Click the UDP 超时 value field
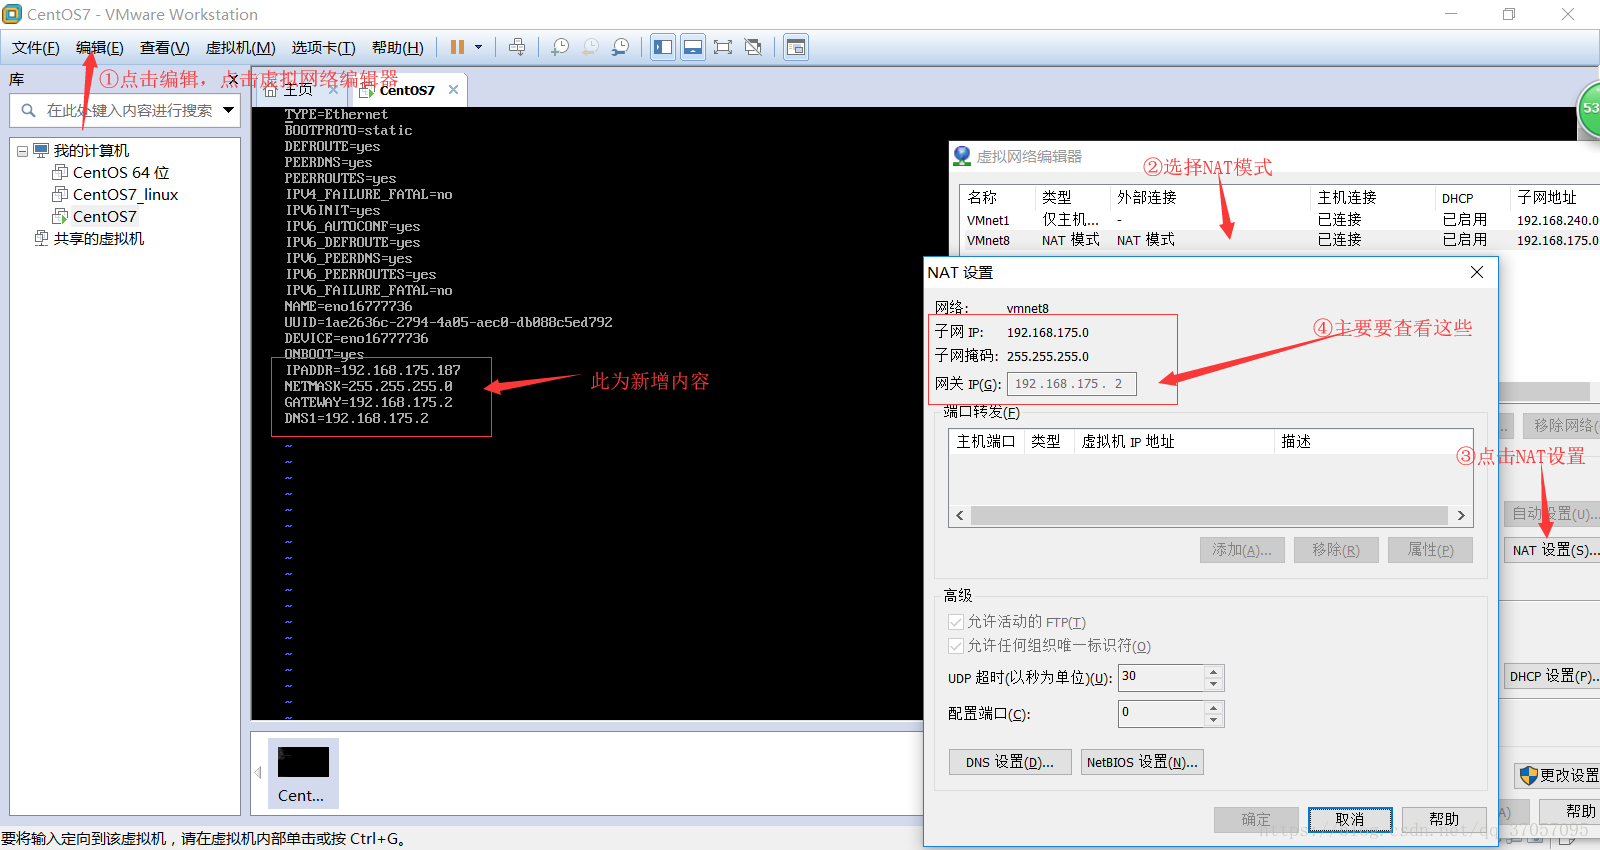The width and height of the screenshot is (1600, 850). 1161,678
